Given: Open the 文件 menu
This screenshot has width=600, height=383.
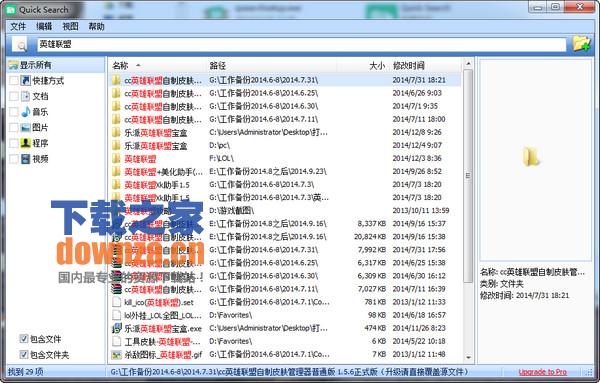Looking at the screenshot, I should (x=18, y=26).
